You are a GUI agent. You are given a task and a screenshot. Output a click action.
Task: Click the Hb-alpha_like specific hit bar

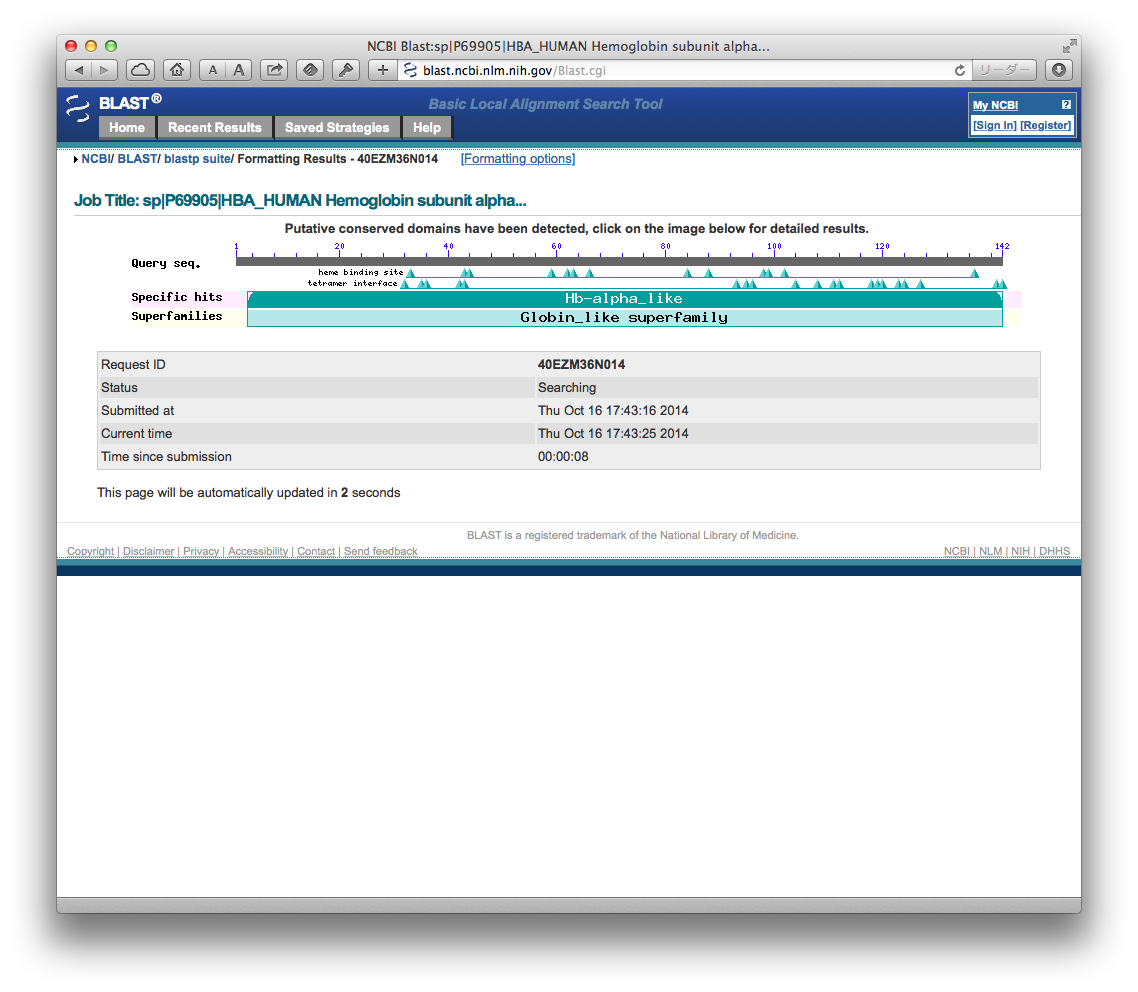tap(624, 299)
